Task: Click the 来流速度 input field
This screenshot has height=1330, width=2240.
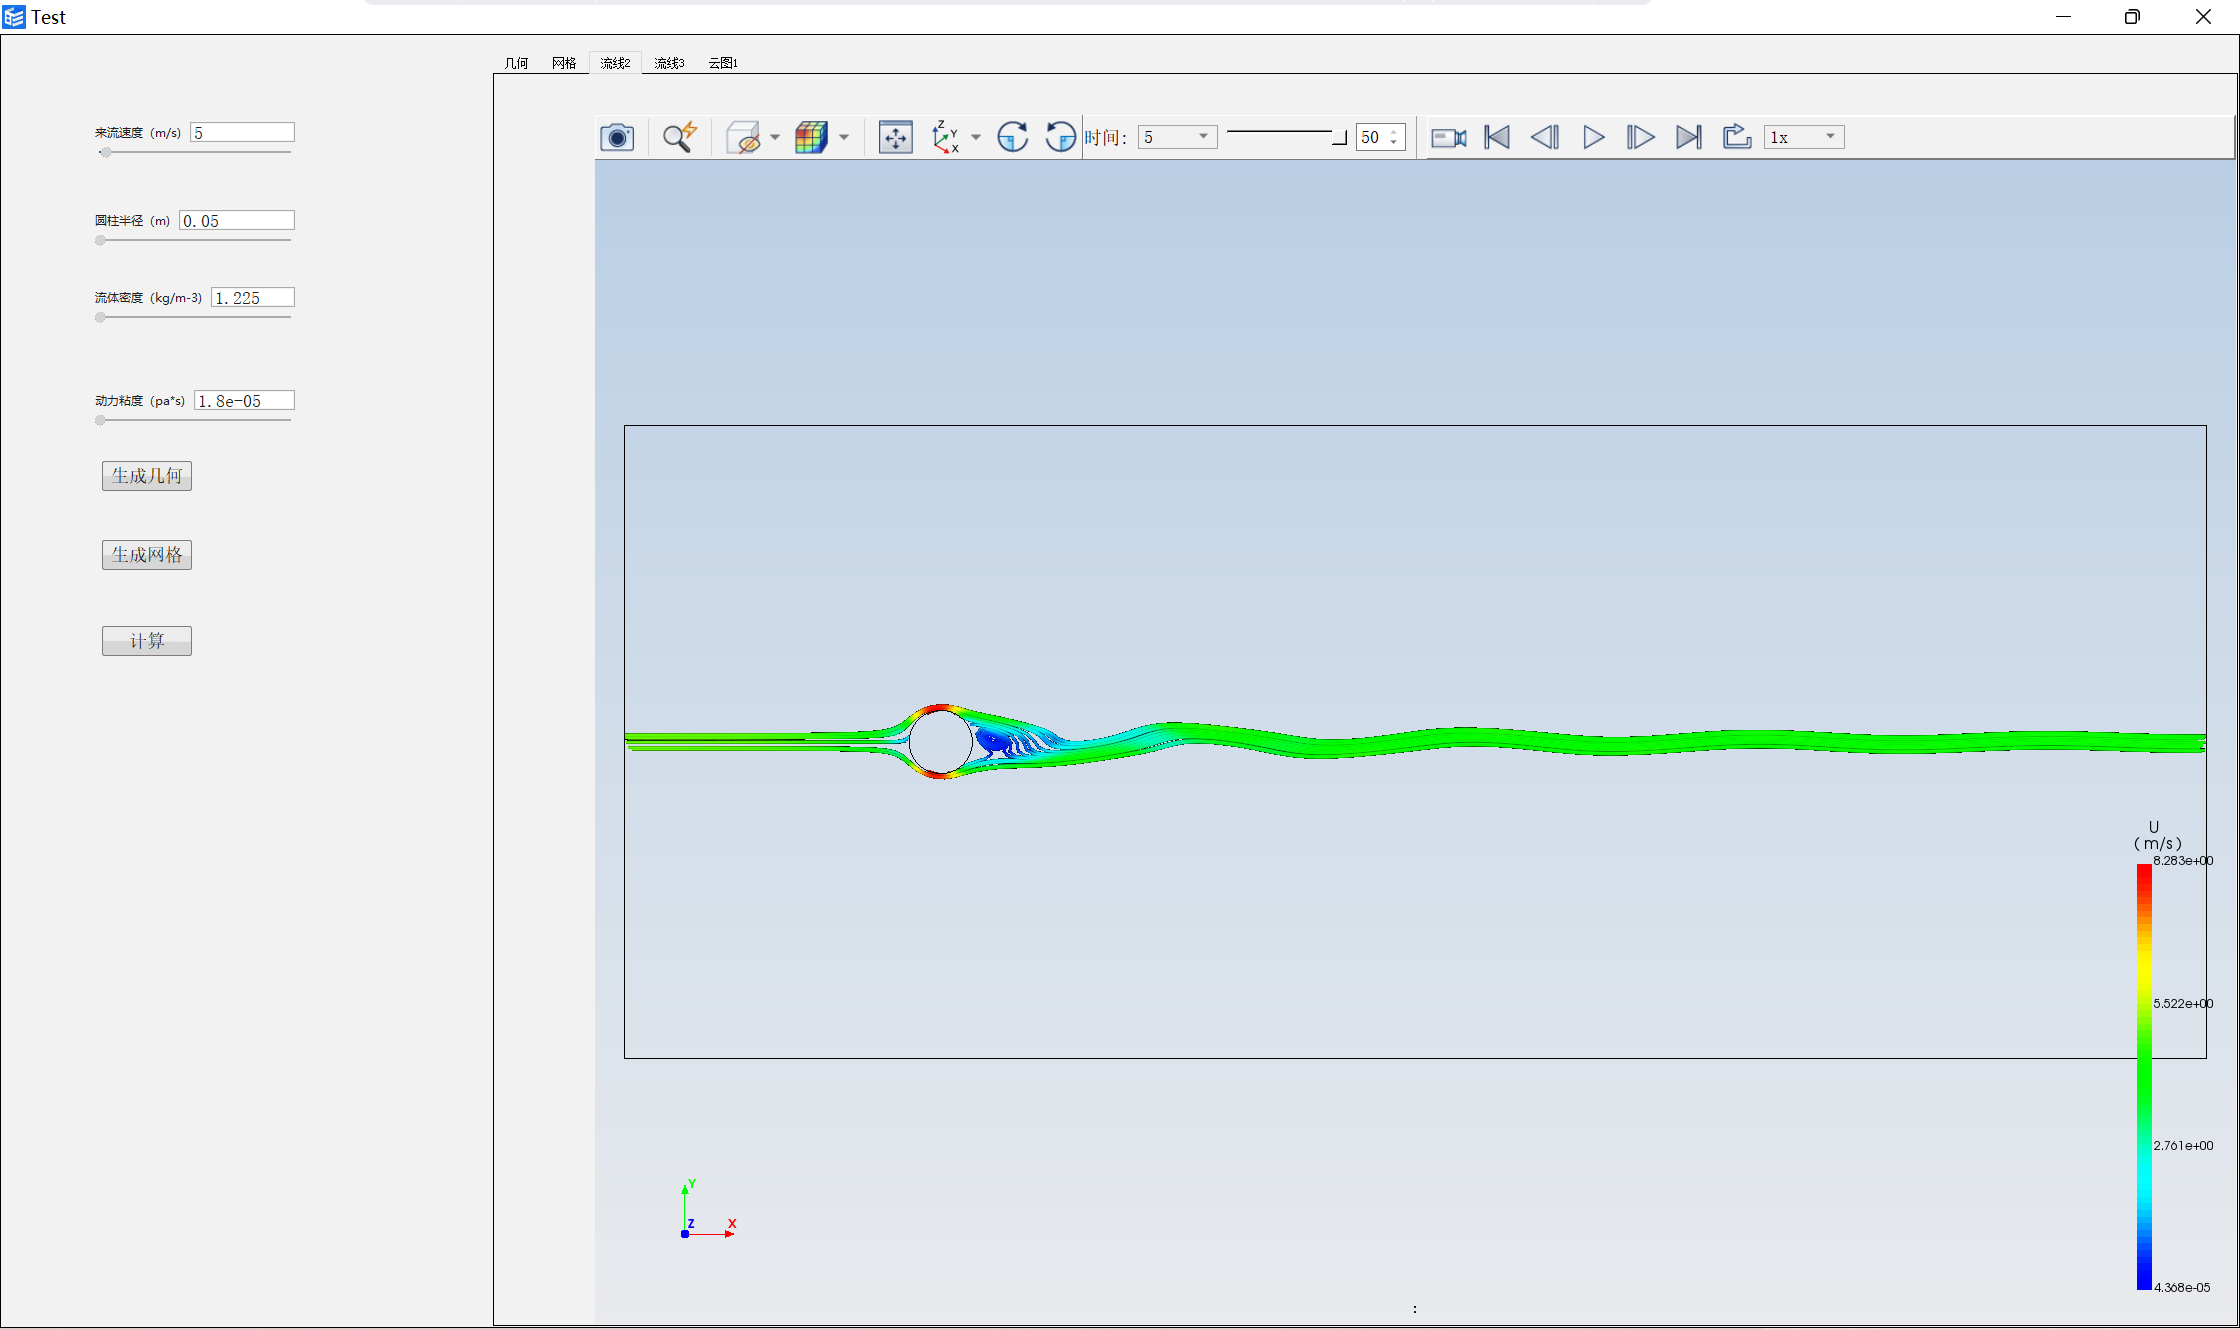Action: (242, 133)
